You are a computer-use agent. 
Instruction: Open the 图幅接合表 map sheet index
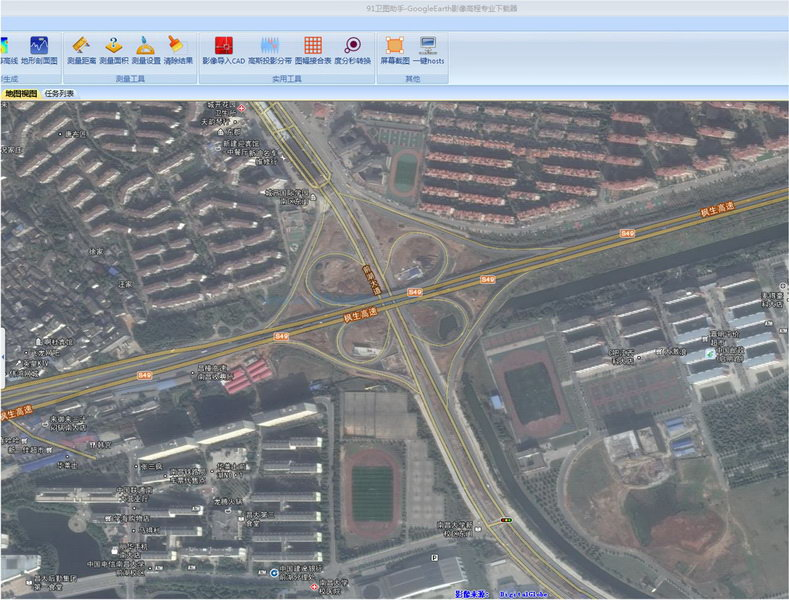[313, 50]
